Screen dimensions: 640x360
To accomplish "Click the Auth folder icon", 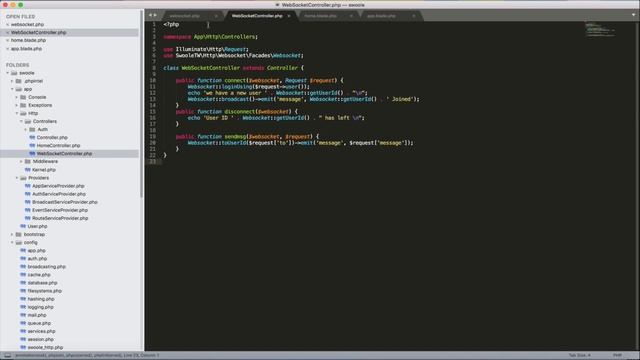I will 32,129.
